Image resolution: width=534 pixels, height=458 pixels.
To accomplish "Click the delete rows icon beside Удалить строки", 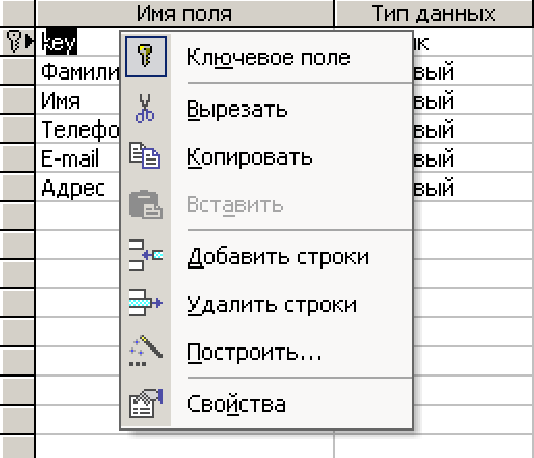I will 146,302.
